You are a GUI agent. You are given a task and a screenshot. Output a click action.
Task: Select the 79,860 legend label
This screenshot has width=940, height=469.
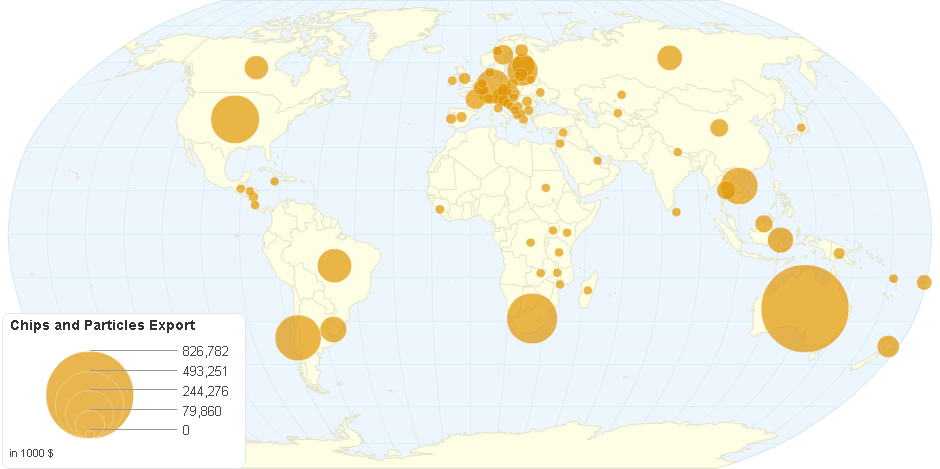coord(201,411)
